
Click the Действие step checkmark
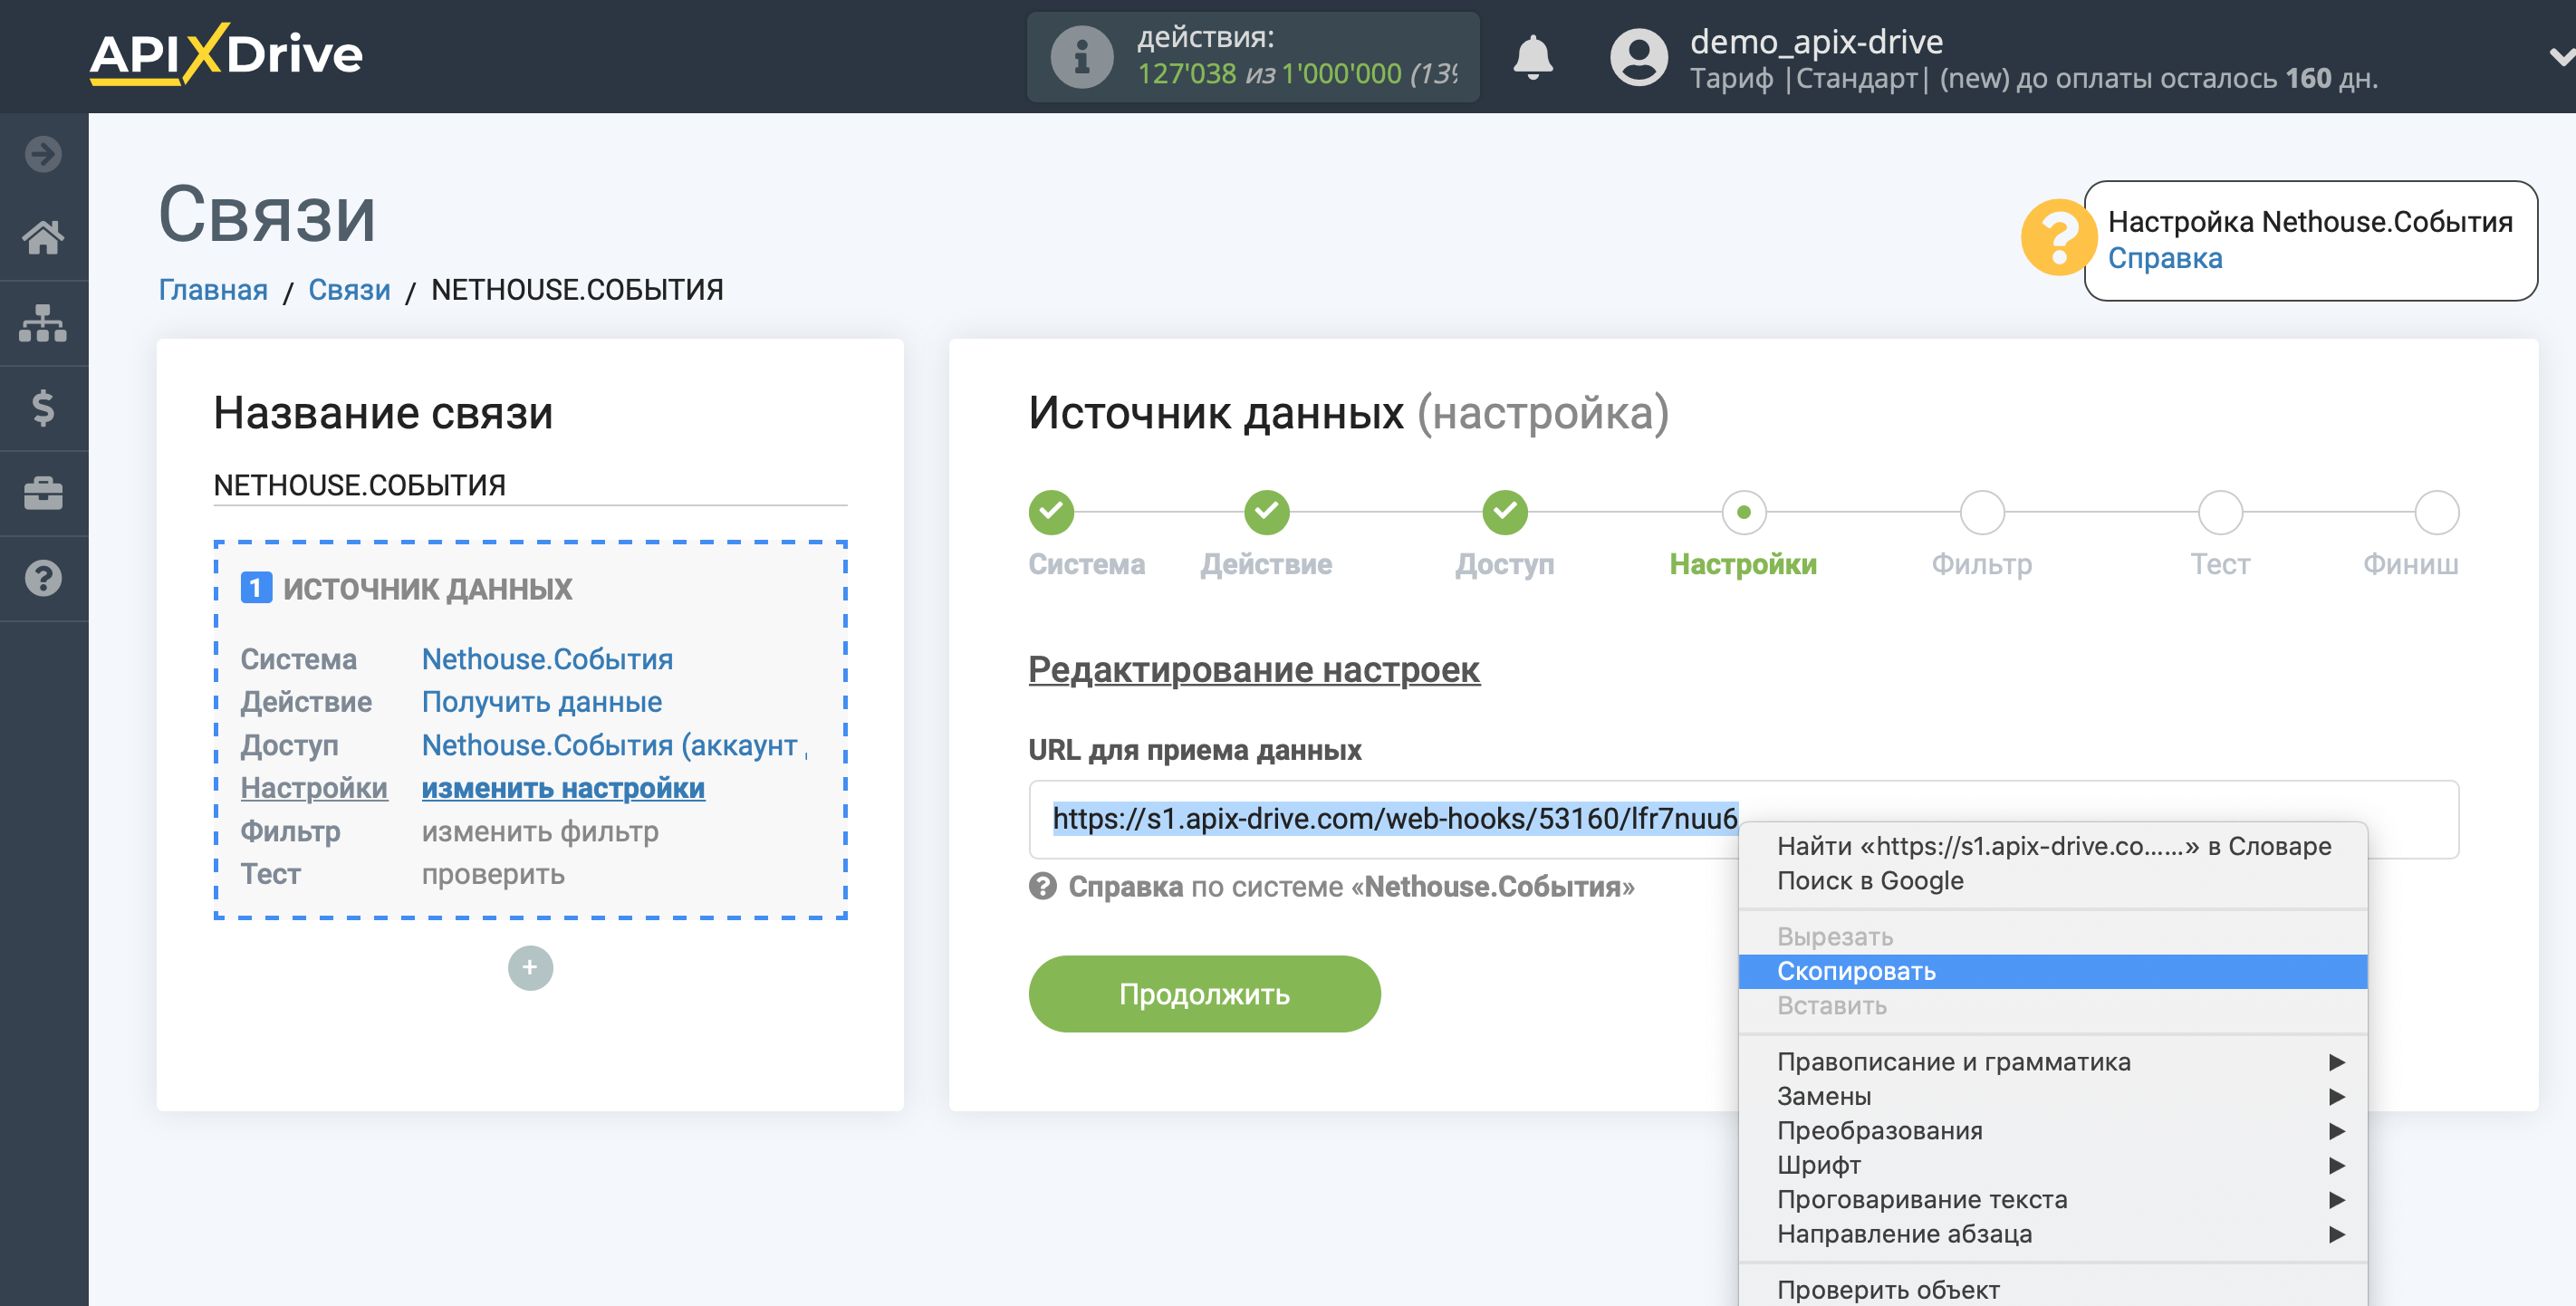pos(1266,512)
